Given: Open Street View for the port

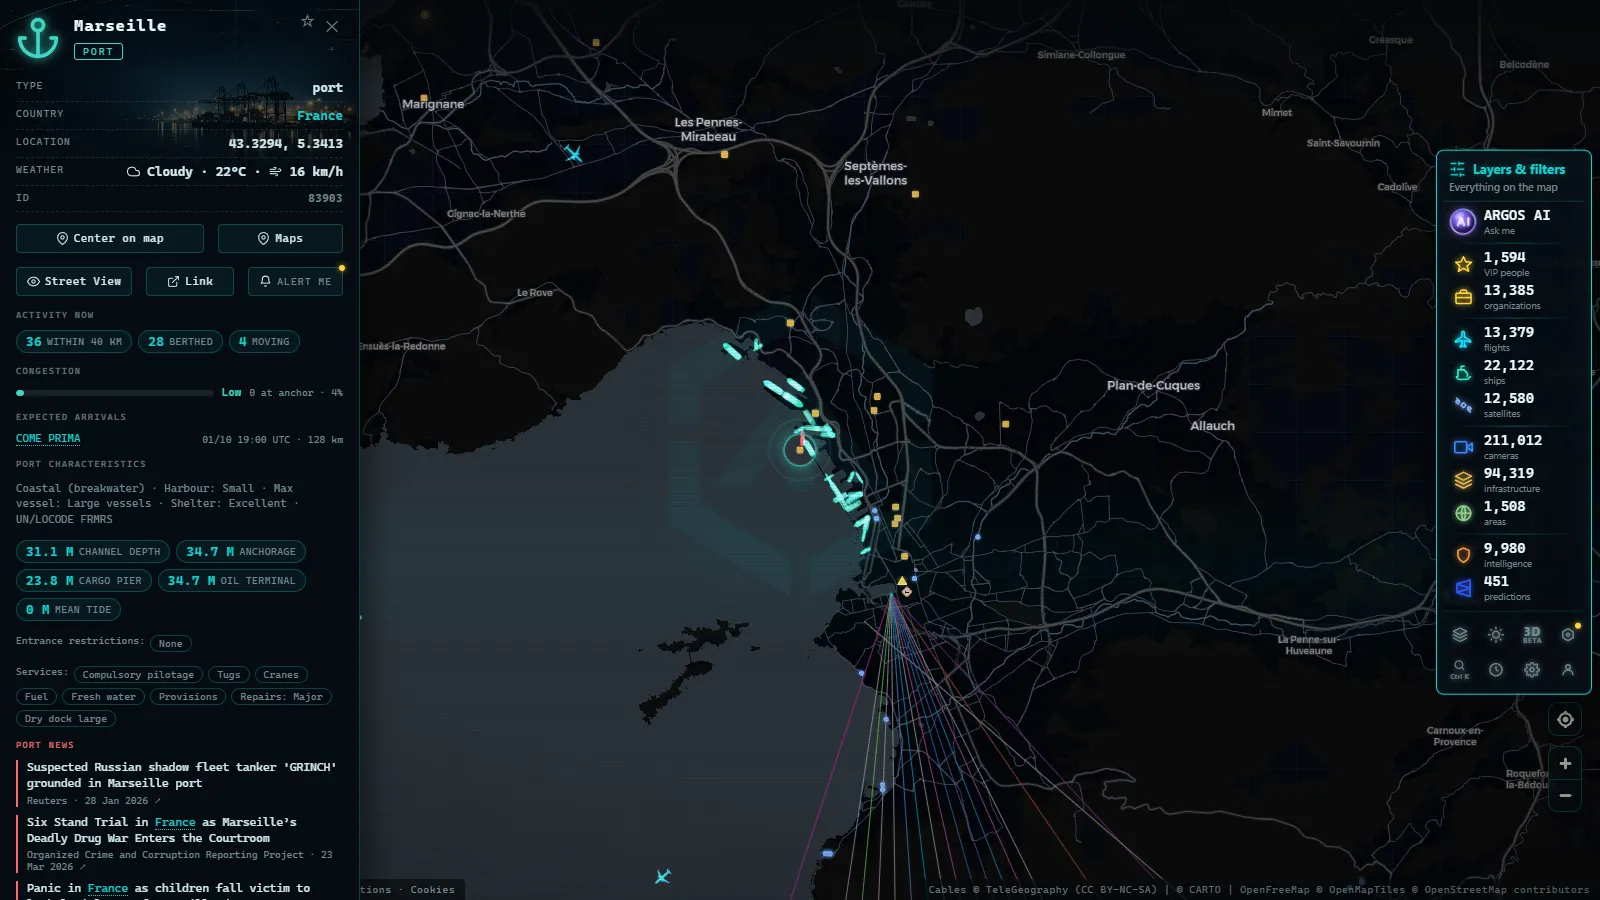Looking at the screenshot, I should pyautogui.click(x=75, y=281).
